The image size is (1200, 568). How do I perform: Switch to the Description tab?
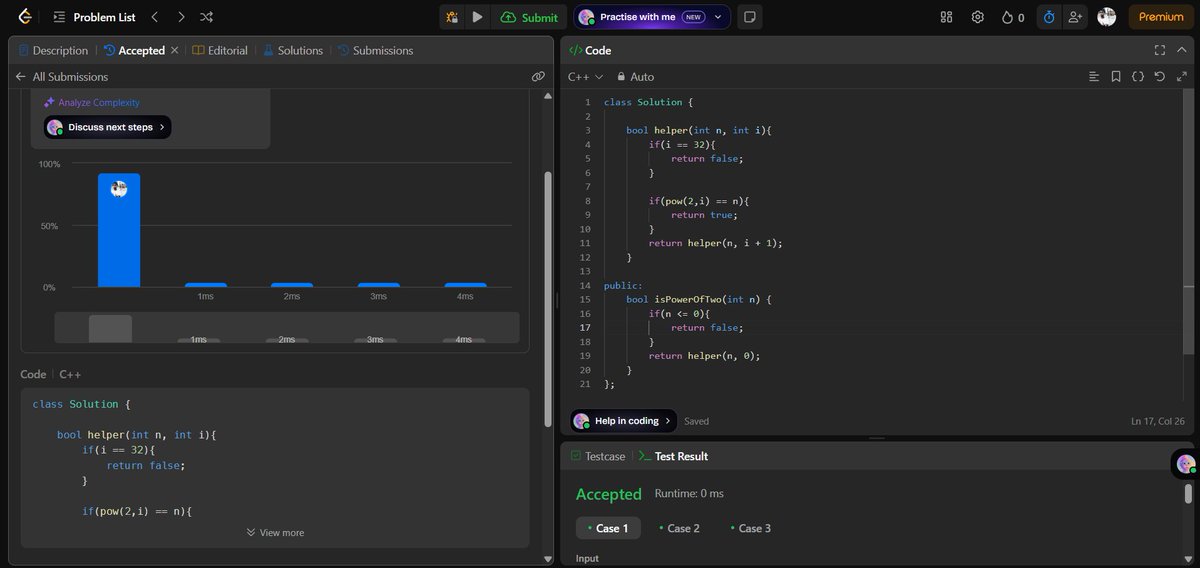(52, 50)
